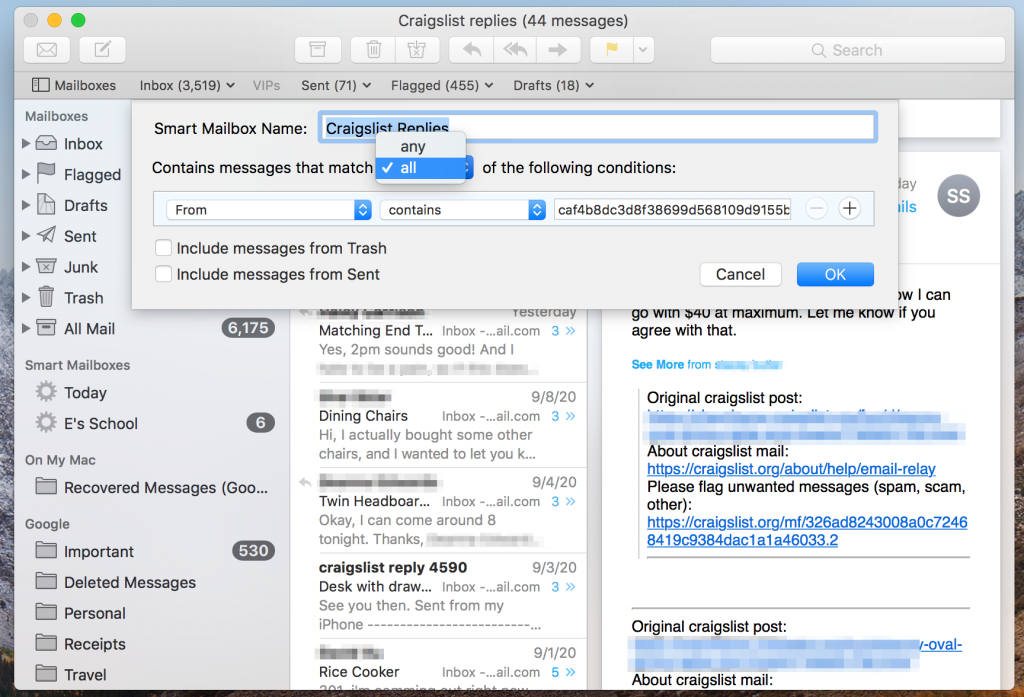Image resolution: width=1024 pixels, height=697 pixels.
Task: Expand Matching End T... thread arrows
Action: [570, 331]
